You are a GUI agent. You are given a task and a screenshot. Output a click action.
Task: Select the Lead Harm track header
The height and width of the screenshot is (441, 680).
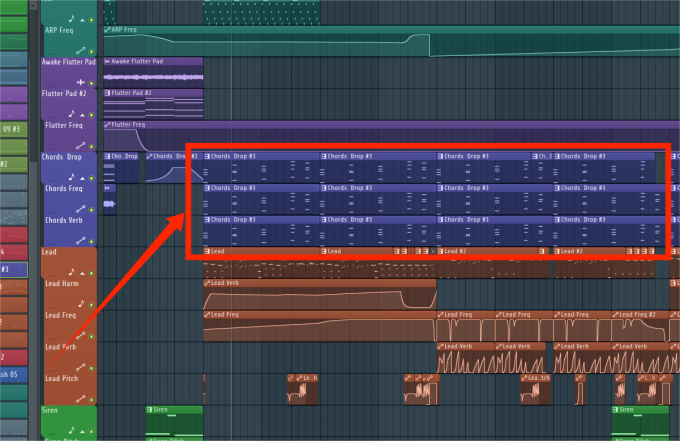coord(70,294)
